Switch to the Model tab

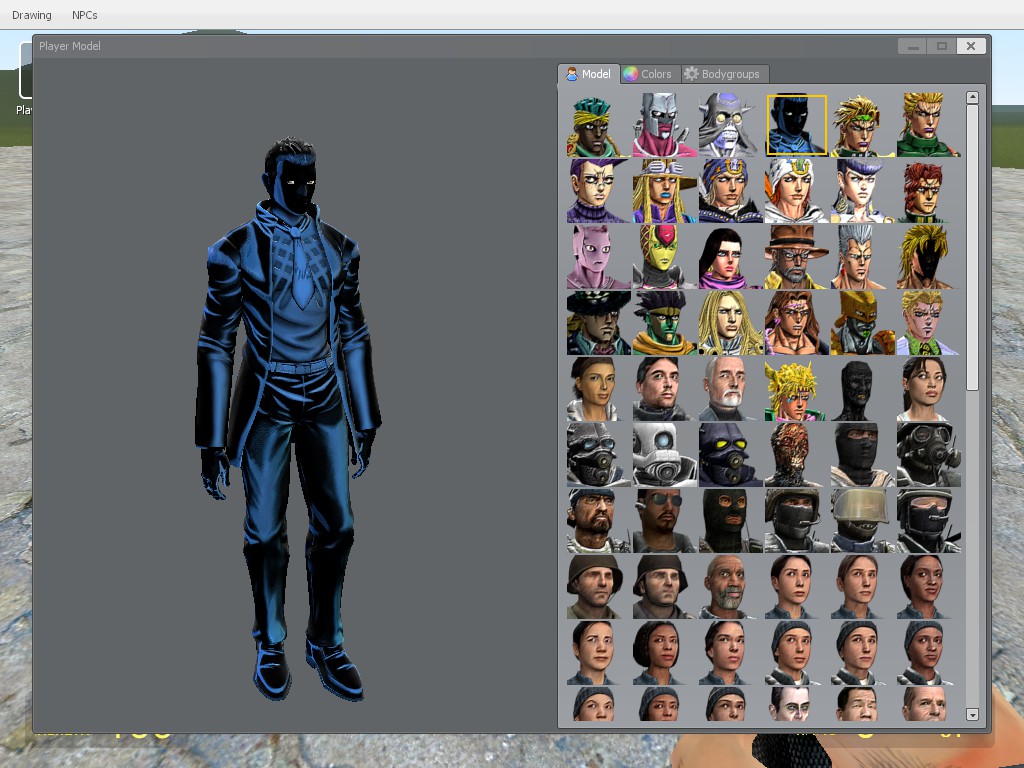pyautogui.click(x=588, y=74)
